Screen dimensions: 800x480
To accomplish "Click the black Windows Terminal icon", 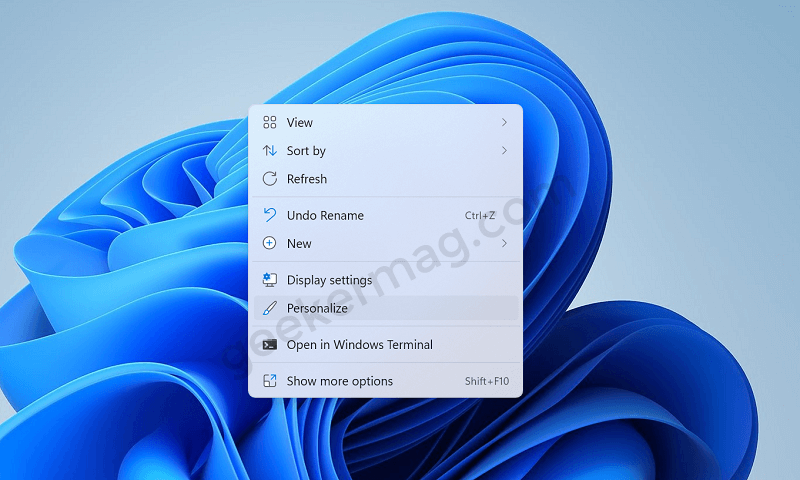I will pos(269,345).
